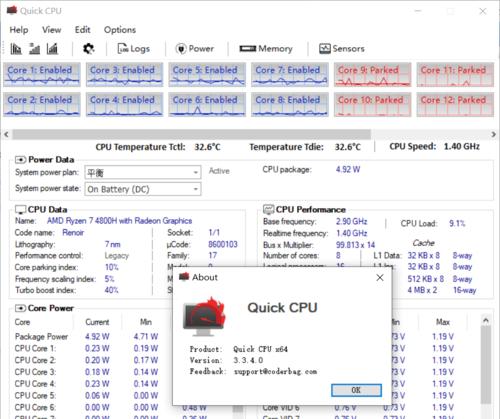Image resolution: width=500 pixels, height=419 pixels.
Task: Open the System power plan dropdown
Action: (x=143, y=172)
